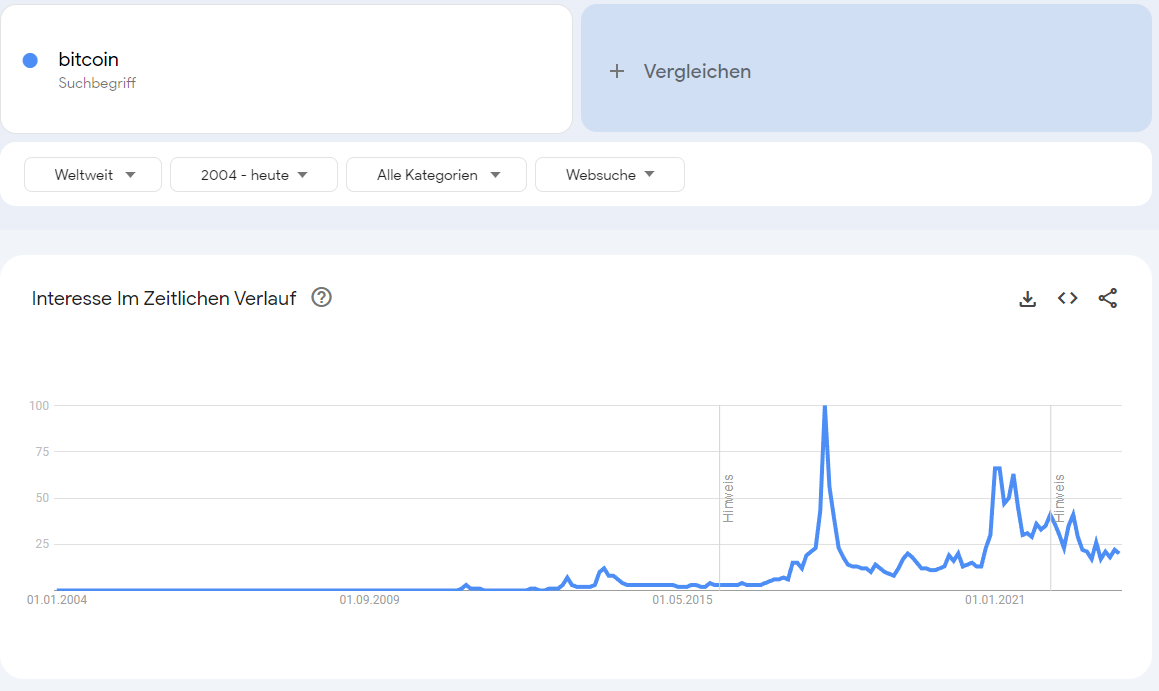1159x691 pixels.
Task: Click the 01.05.2015 axis date label
Action: pos(684,600)
